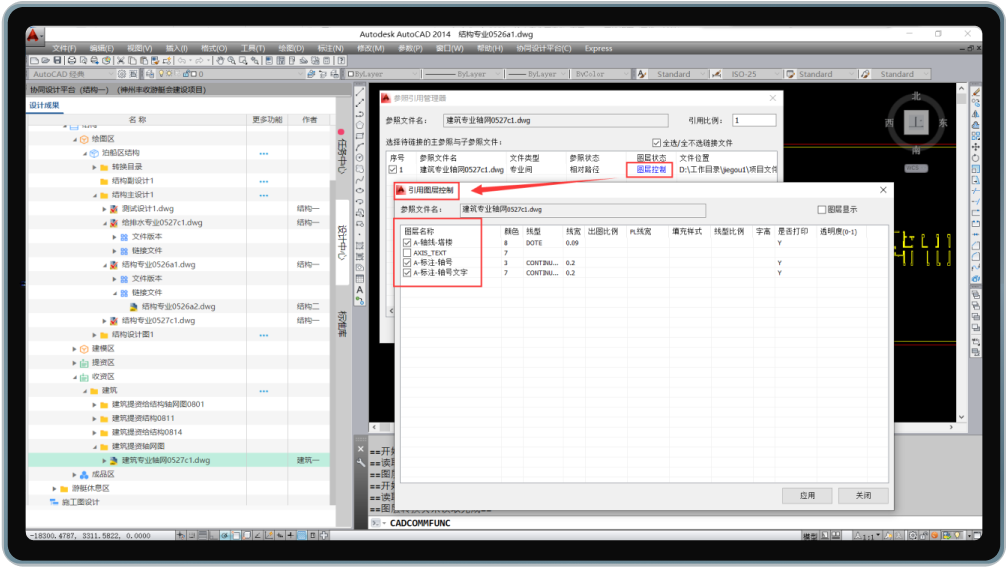The image size is (1006, 567).
Task: Click the Make Object's Layer Current icon
Action: tap(311, 74)
